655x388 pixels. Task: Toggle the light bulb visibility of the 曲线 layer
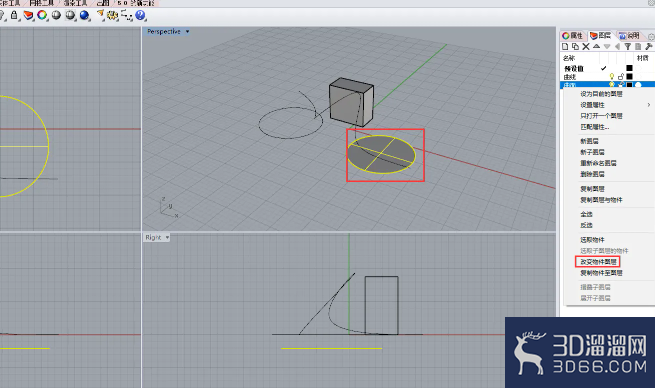click(612, 76)
